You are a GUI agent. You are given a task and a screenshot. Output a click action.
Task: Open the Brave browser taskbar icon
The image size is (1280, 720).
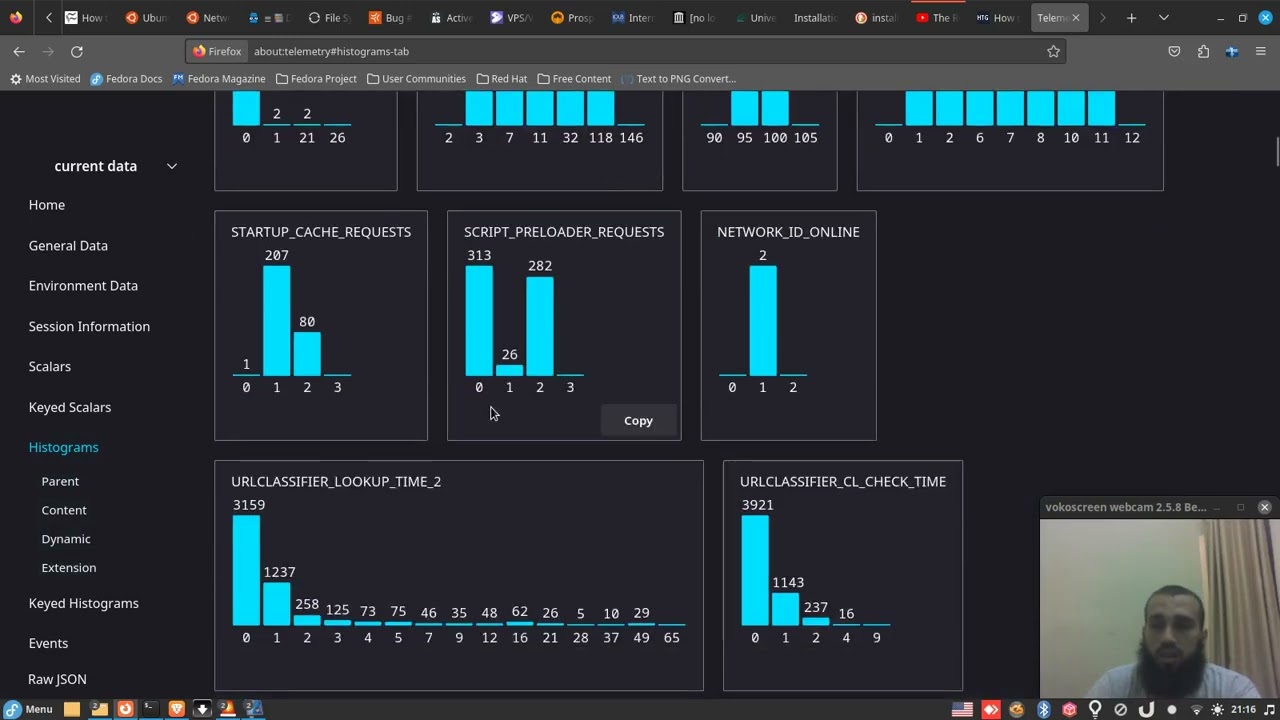pos(176,709)
